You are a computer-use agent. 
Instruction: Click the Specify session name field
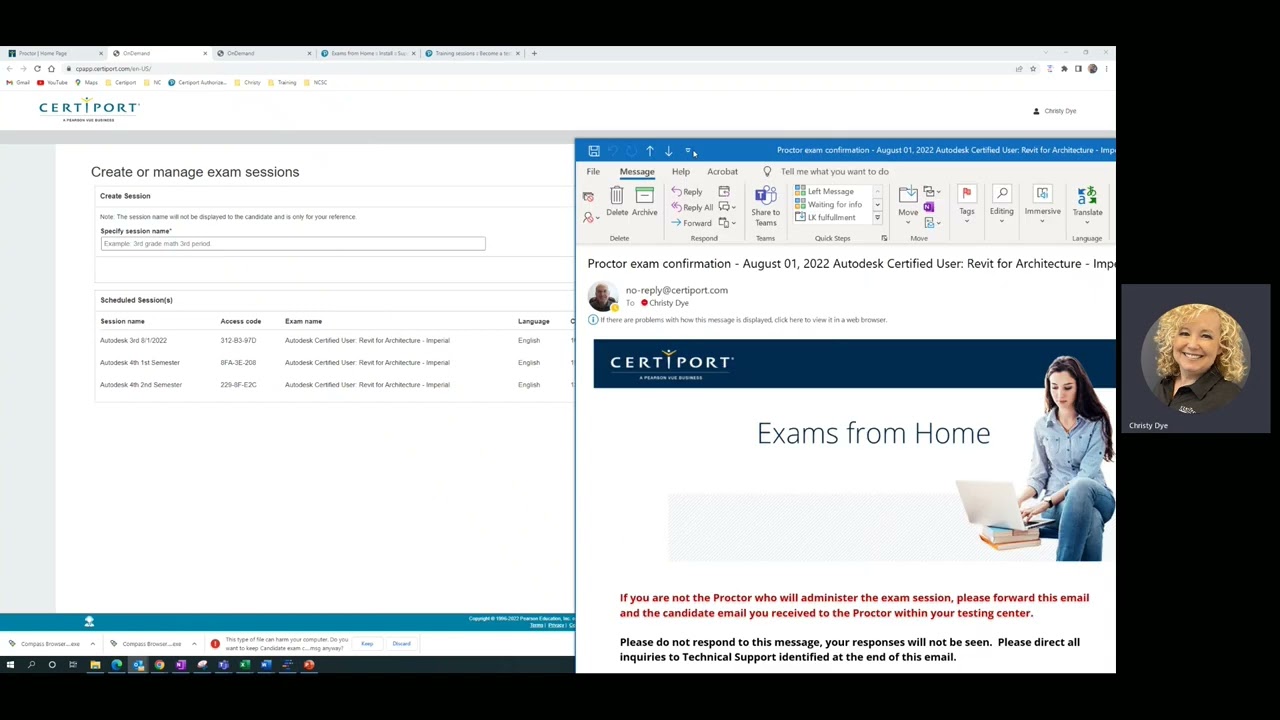[x=293, y=244]
